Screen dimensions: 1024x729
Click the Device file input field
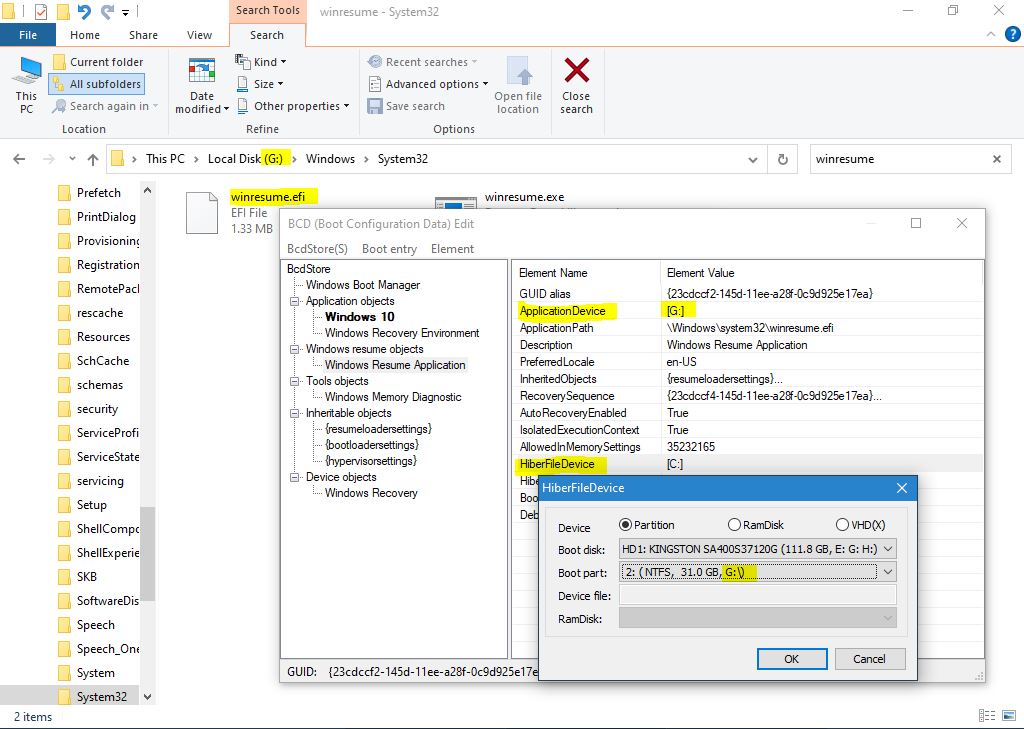757,596
